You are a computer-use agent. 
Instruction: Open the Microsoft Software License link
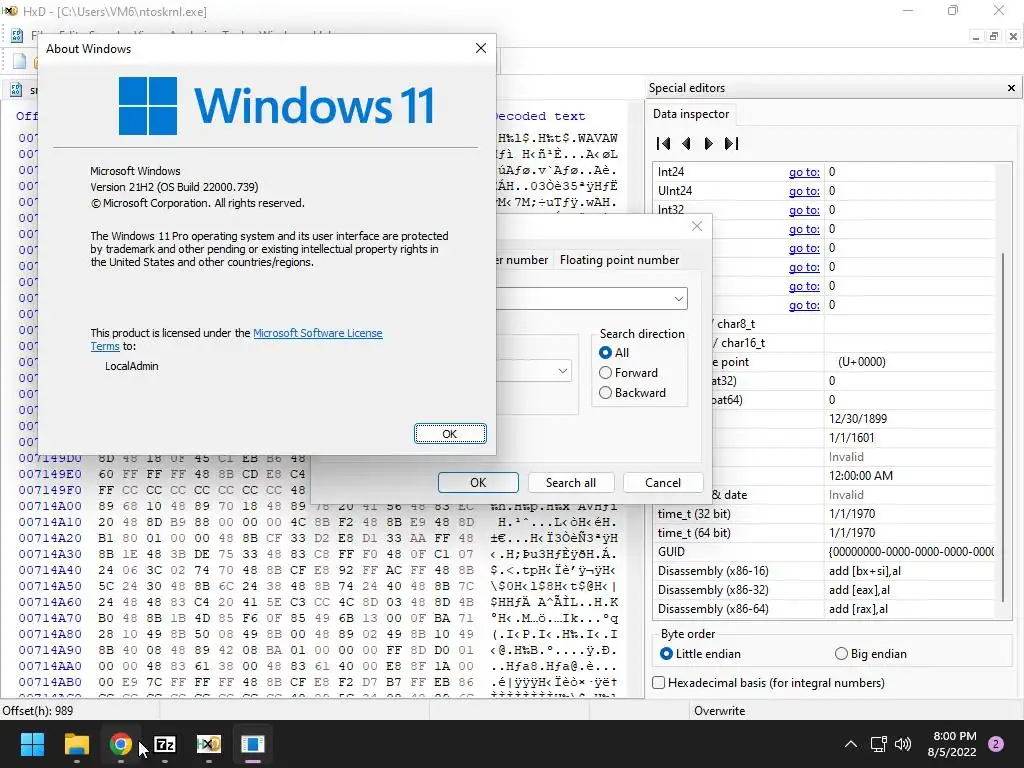point(317,333)
